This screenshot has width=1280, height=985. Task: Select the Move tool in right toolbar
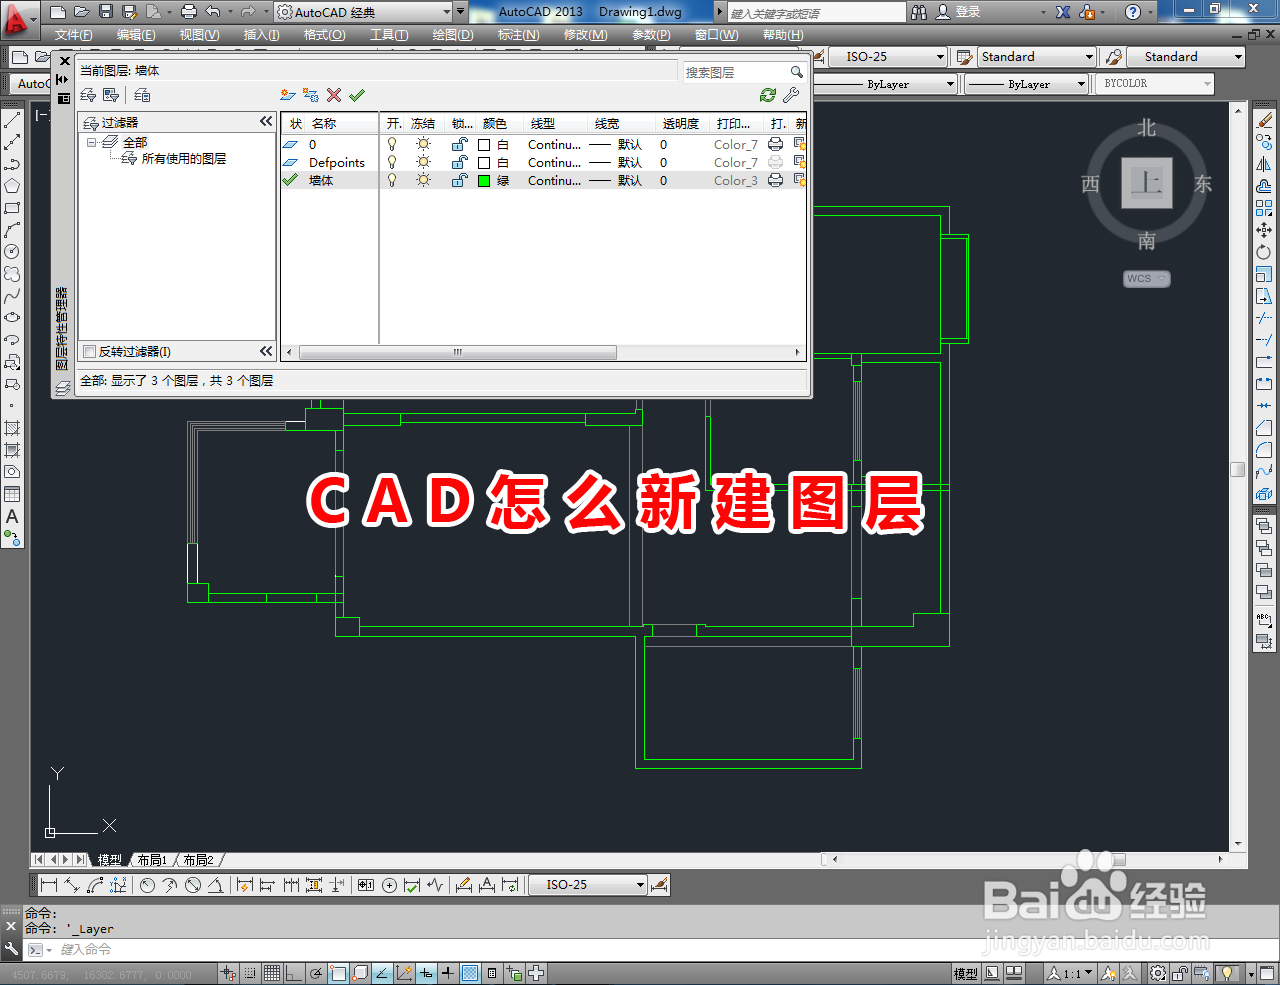[1264, 230]
